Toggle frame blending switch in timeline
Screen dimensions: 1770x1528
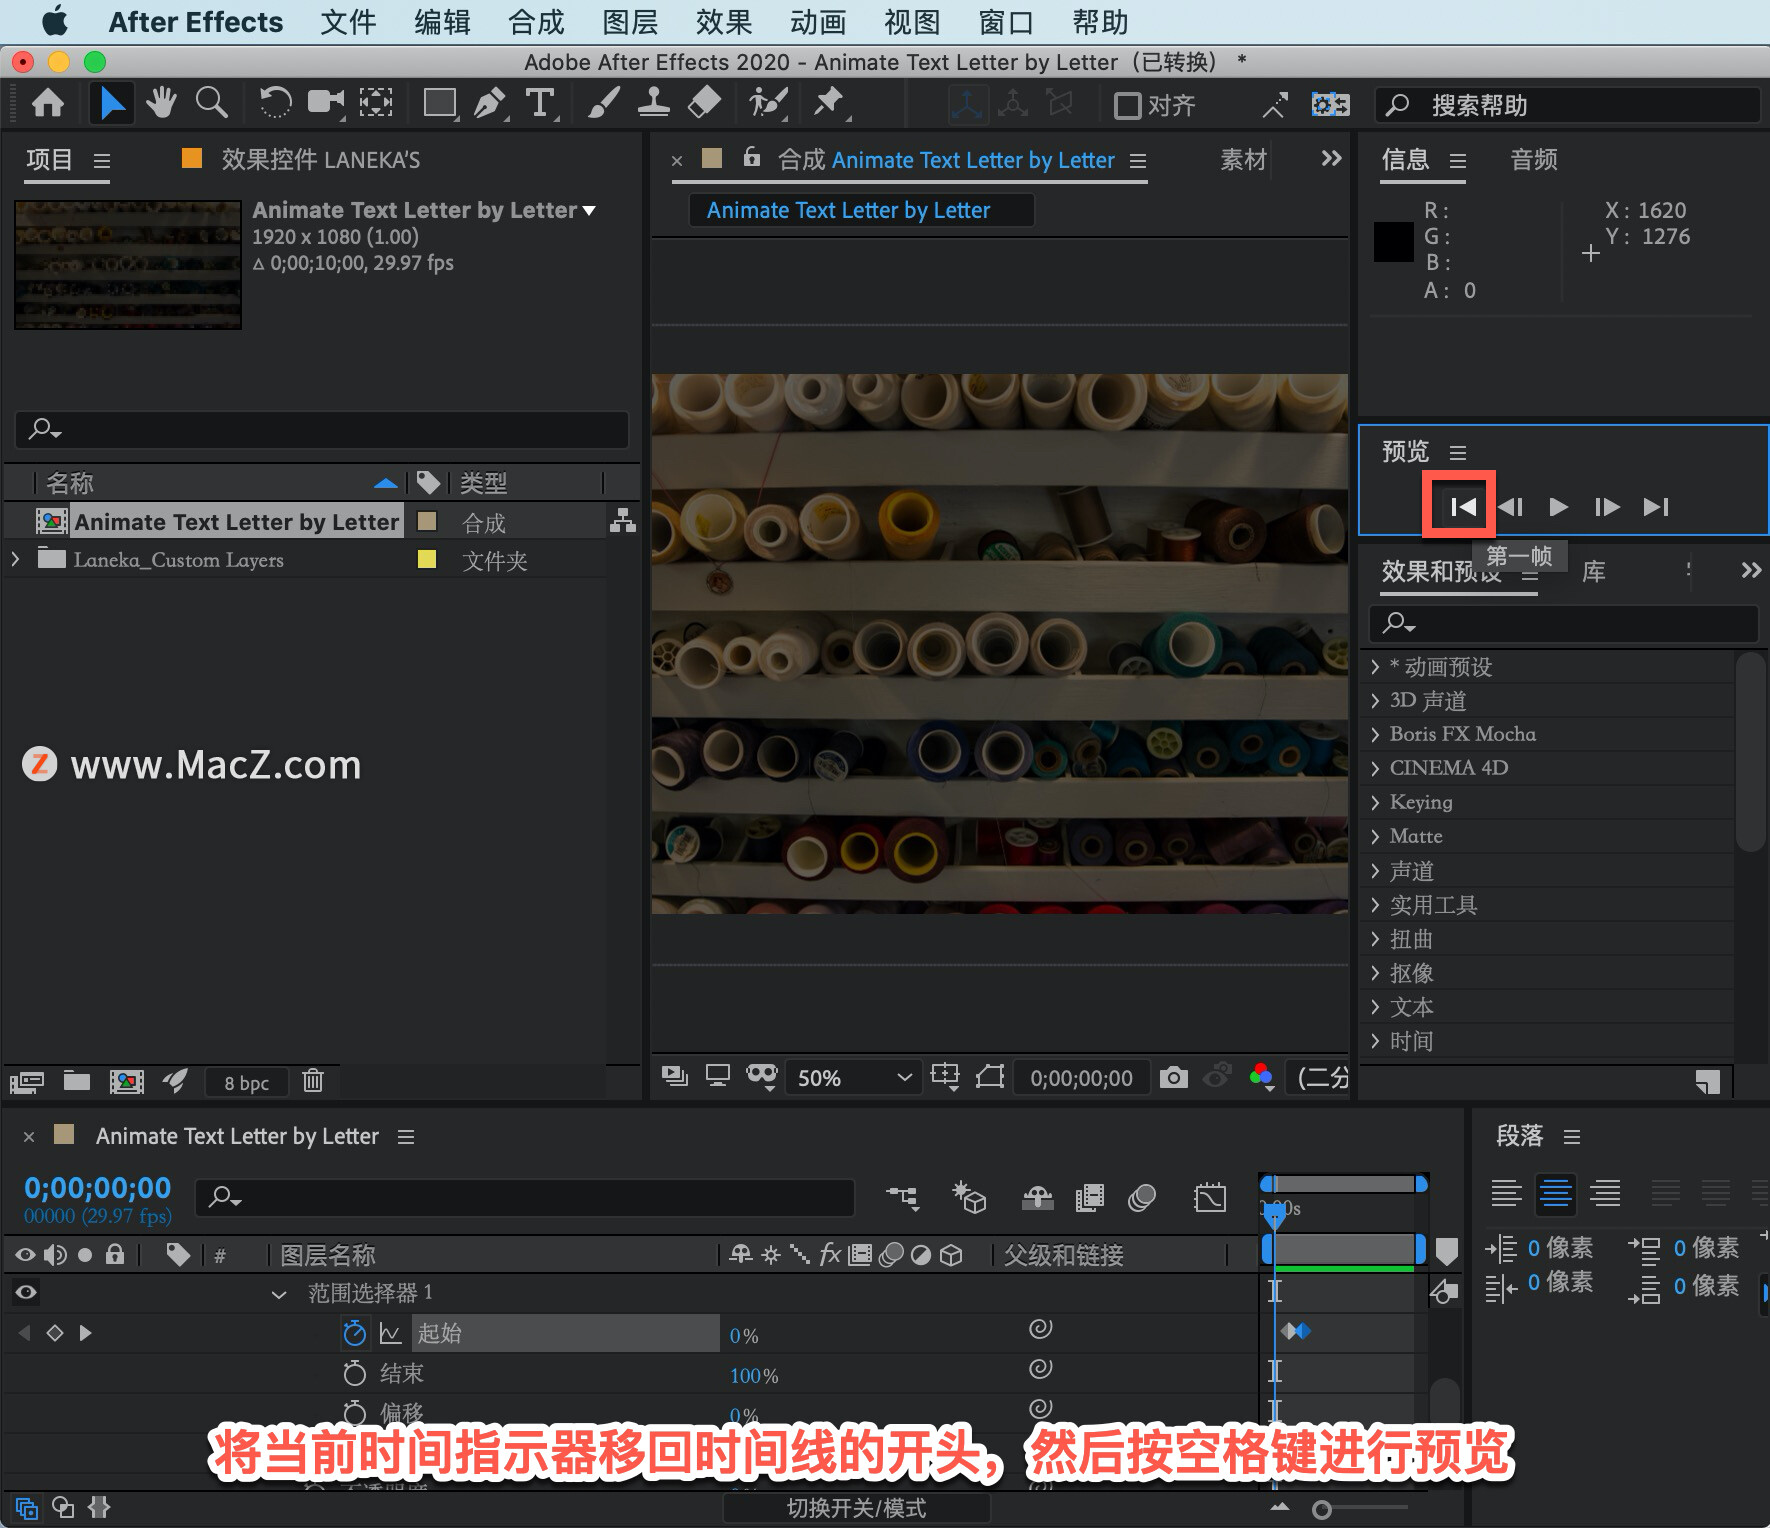(1089, 1196)
